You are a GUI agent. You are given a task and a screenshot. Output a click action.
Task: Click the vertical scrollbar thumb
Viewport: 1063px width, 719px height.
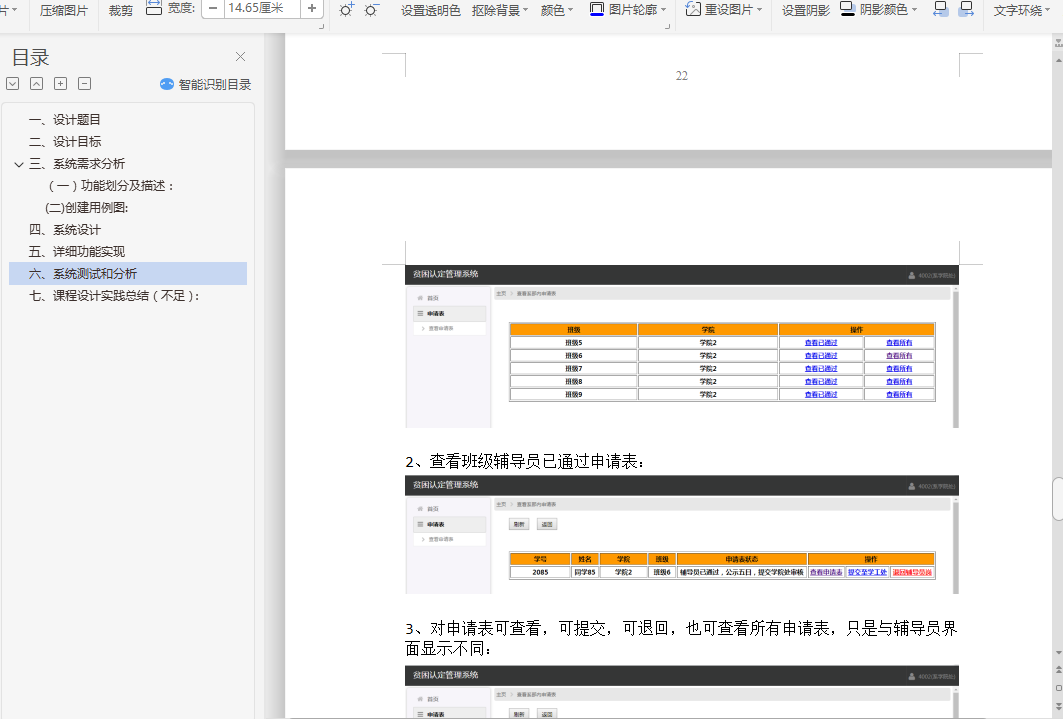pyautogui.click(x=1058, y=499)
